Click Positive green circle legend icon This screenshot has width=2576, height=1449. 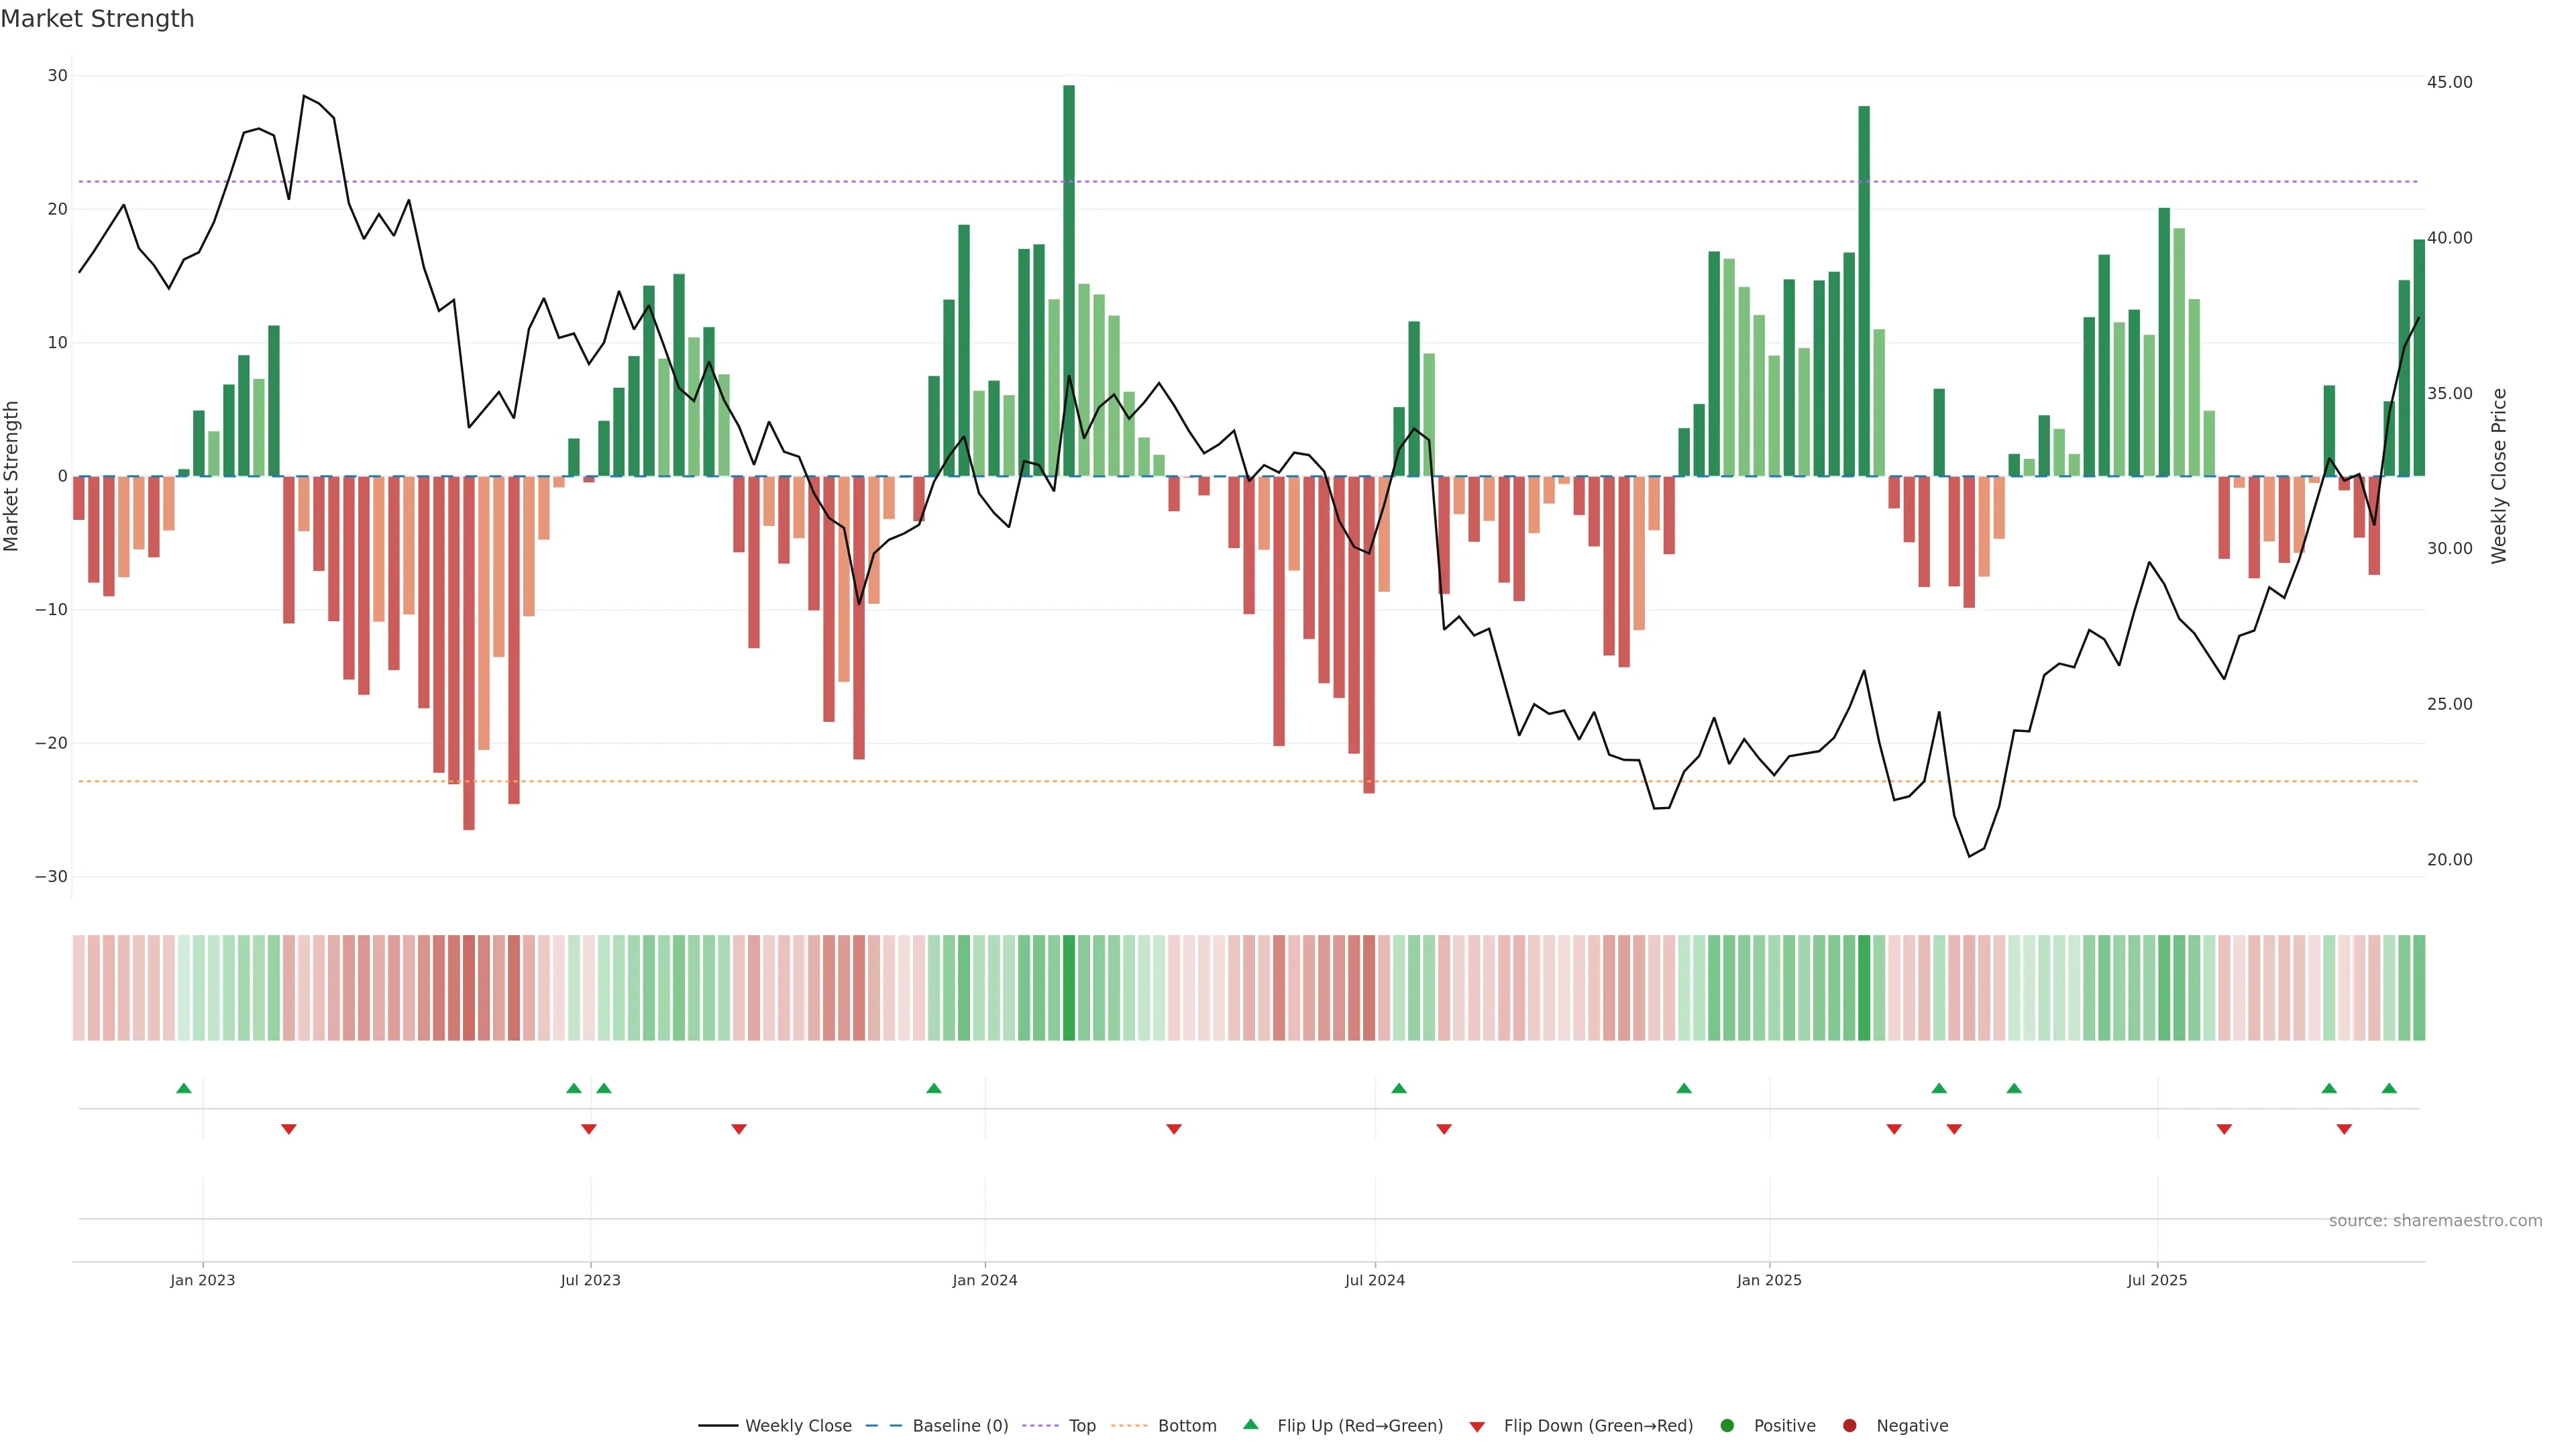click(1727, 1426)
